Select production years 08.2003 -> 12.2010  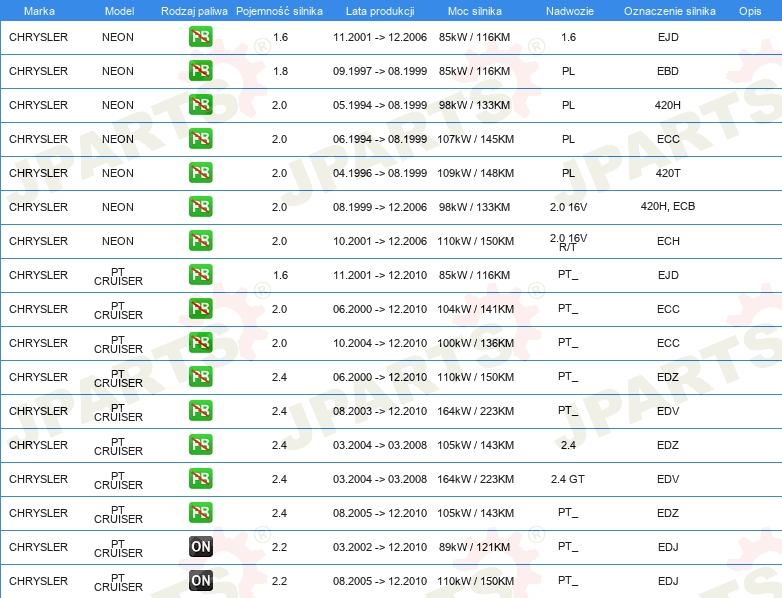click(x=380, y=411)
